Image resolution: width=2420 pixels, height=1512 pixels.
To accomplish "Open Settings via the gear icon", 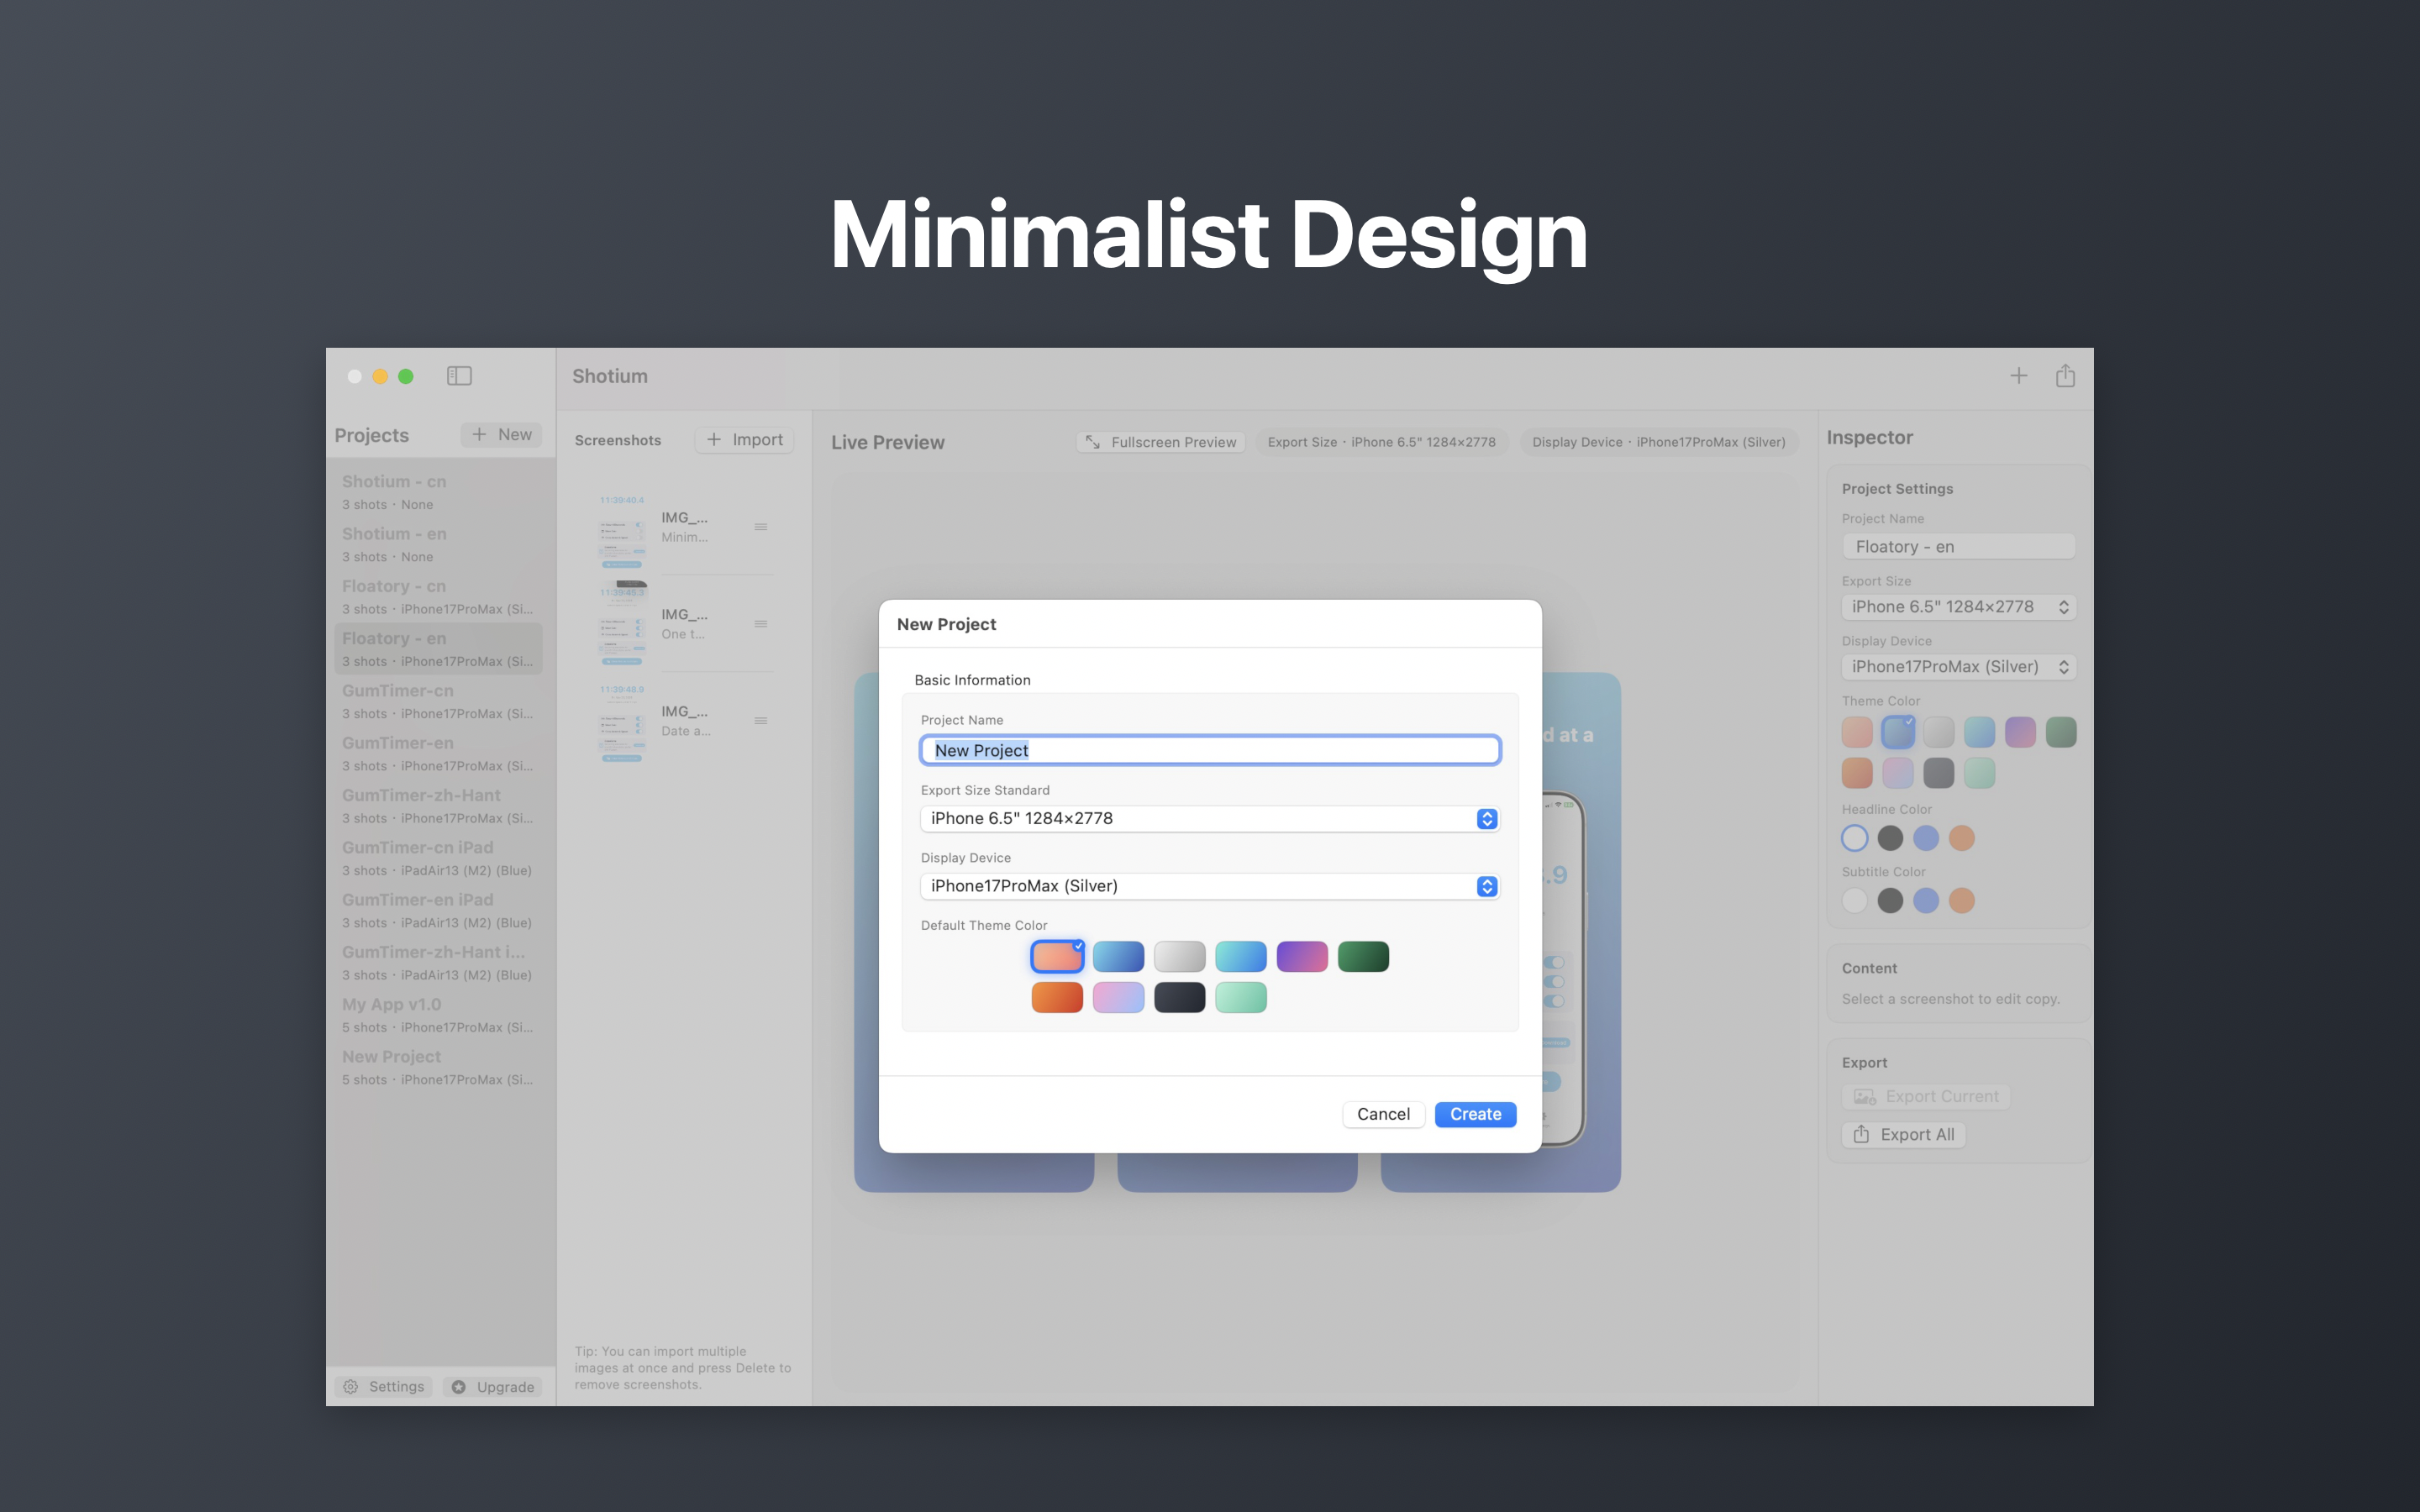I will [350, 1386].
